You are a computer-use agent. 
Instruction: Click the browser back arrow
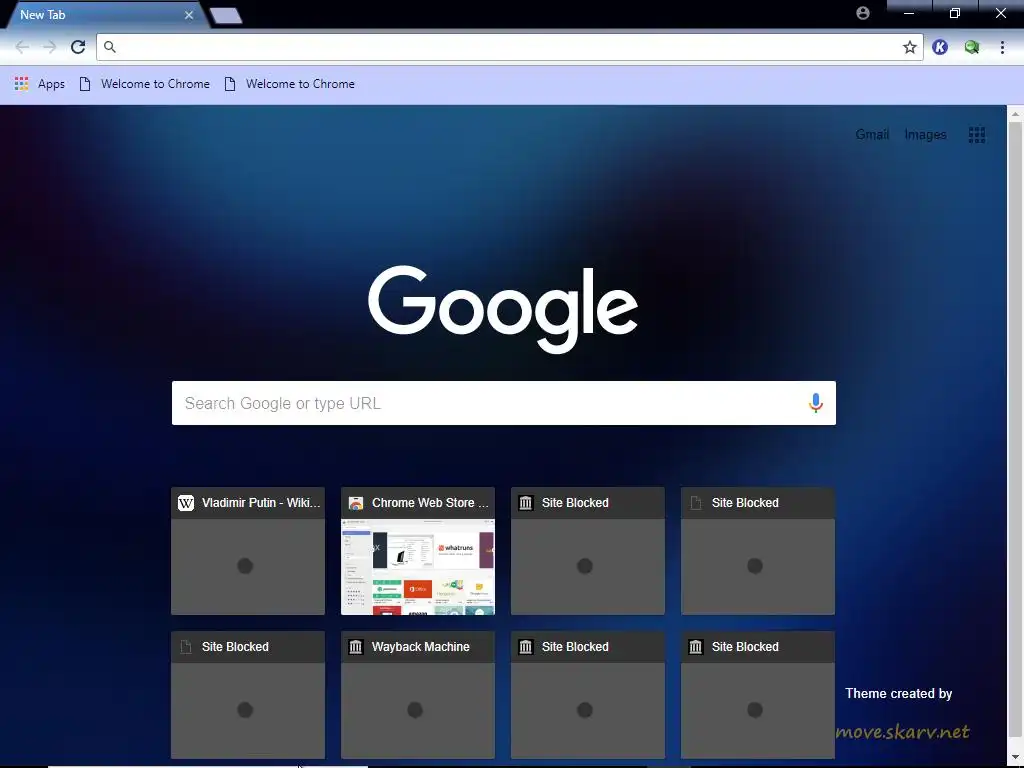pos(22,47)
